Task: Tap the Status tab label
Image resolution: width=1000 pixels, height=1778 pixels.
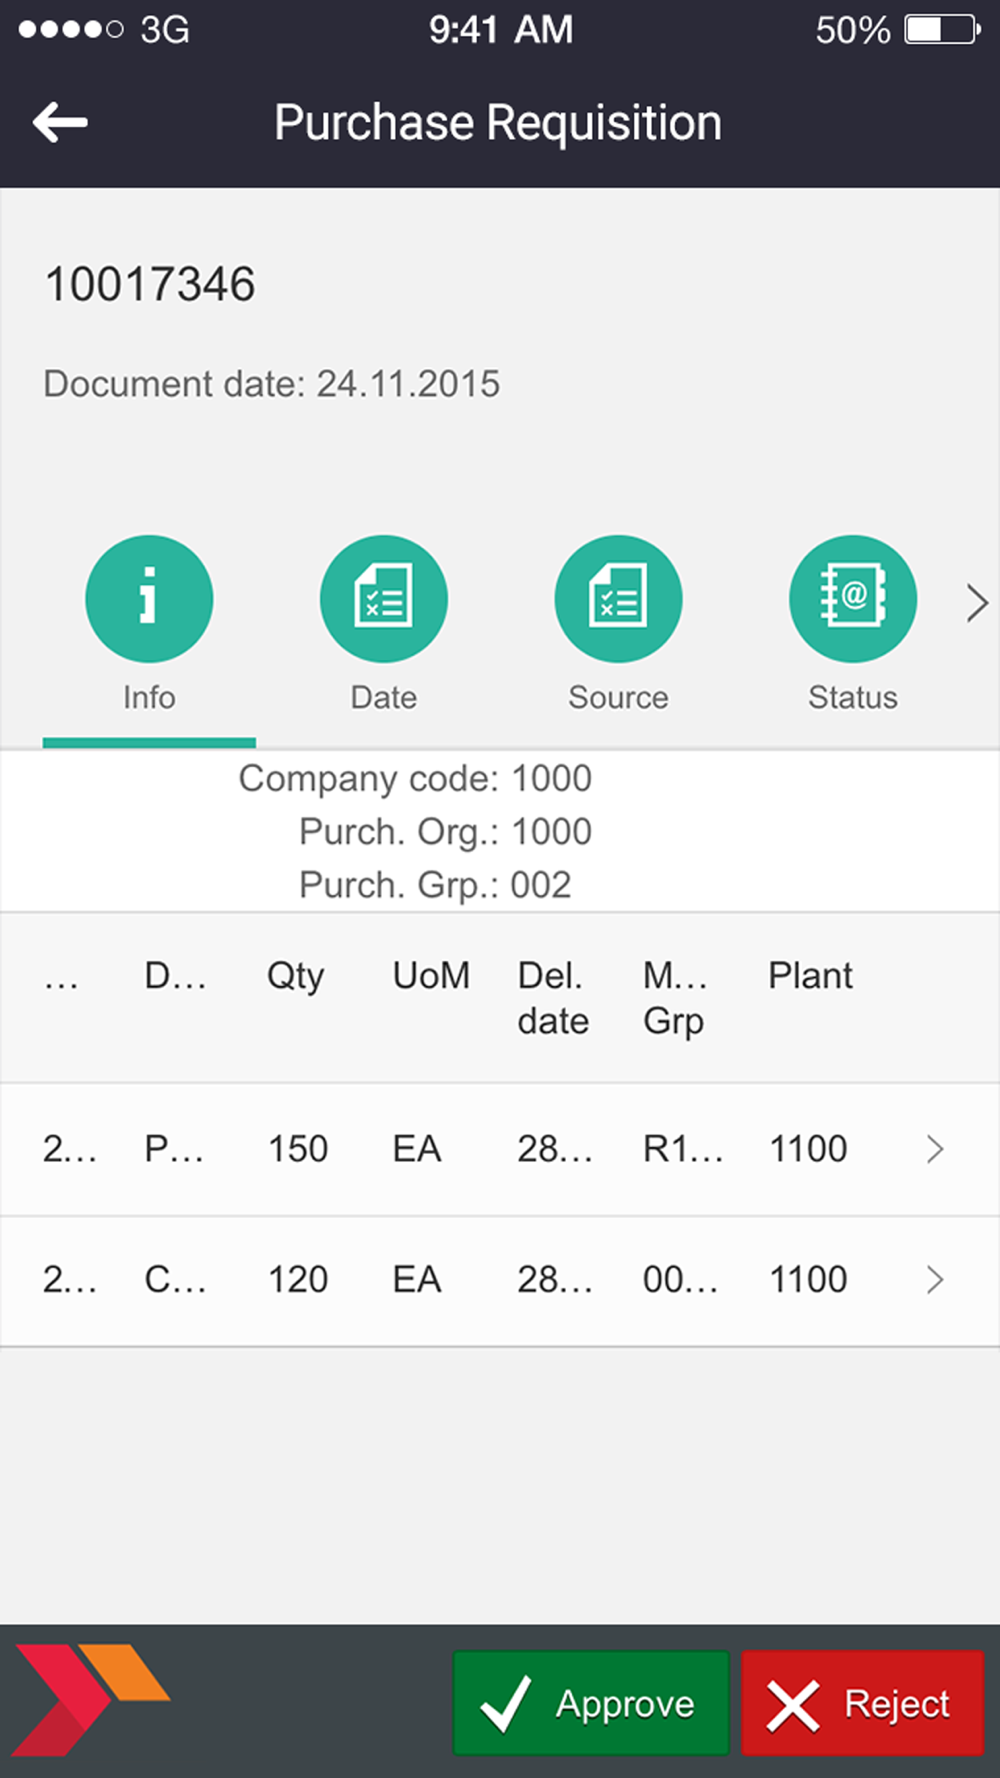Action: 853,697
